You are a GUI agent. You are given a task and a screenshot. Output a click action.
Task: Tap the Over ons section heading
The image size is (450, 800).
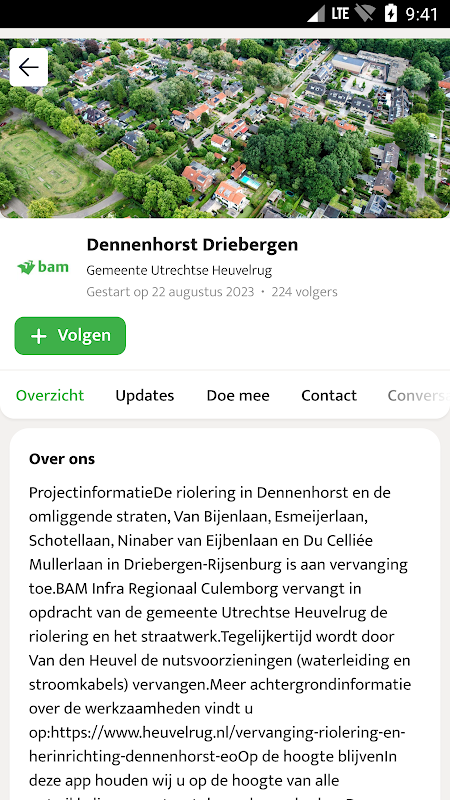click(62, 459)
